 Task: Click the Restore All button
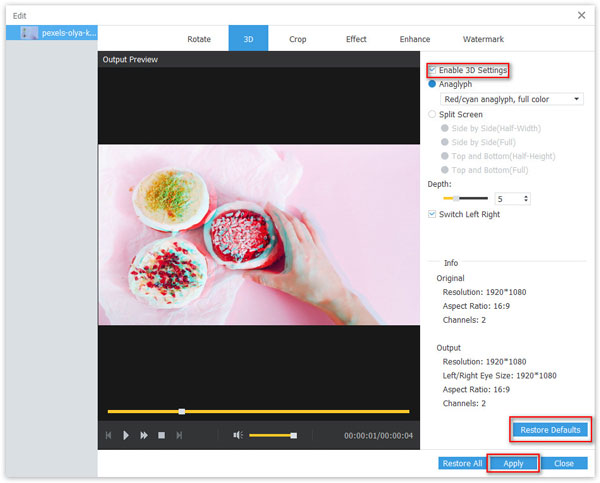(x=462, y=463)
